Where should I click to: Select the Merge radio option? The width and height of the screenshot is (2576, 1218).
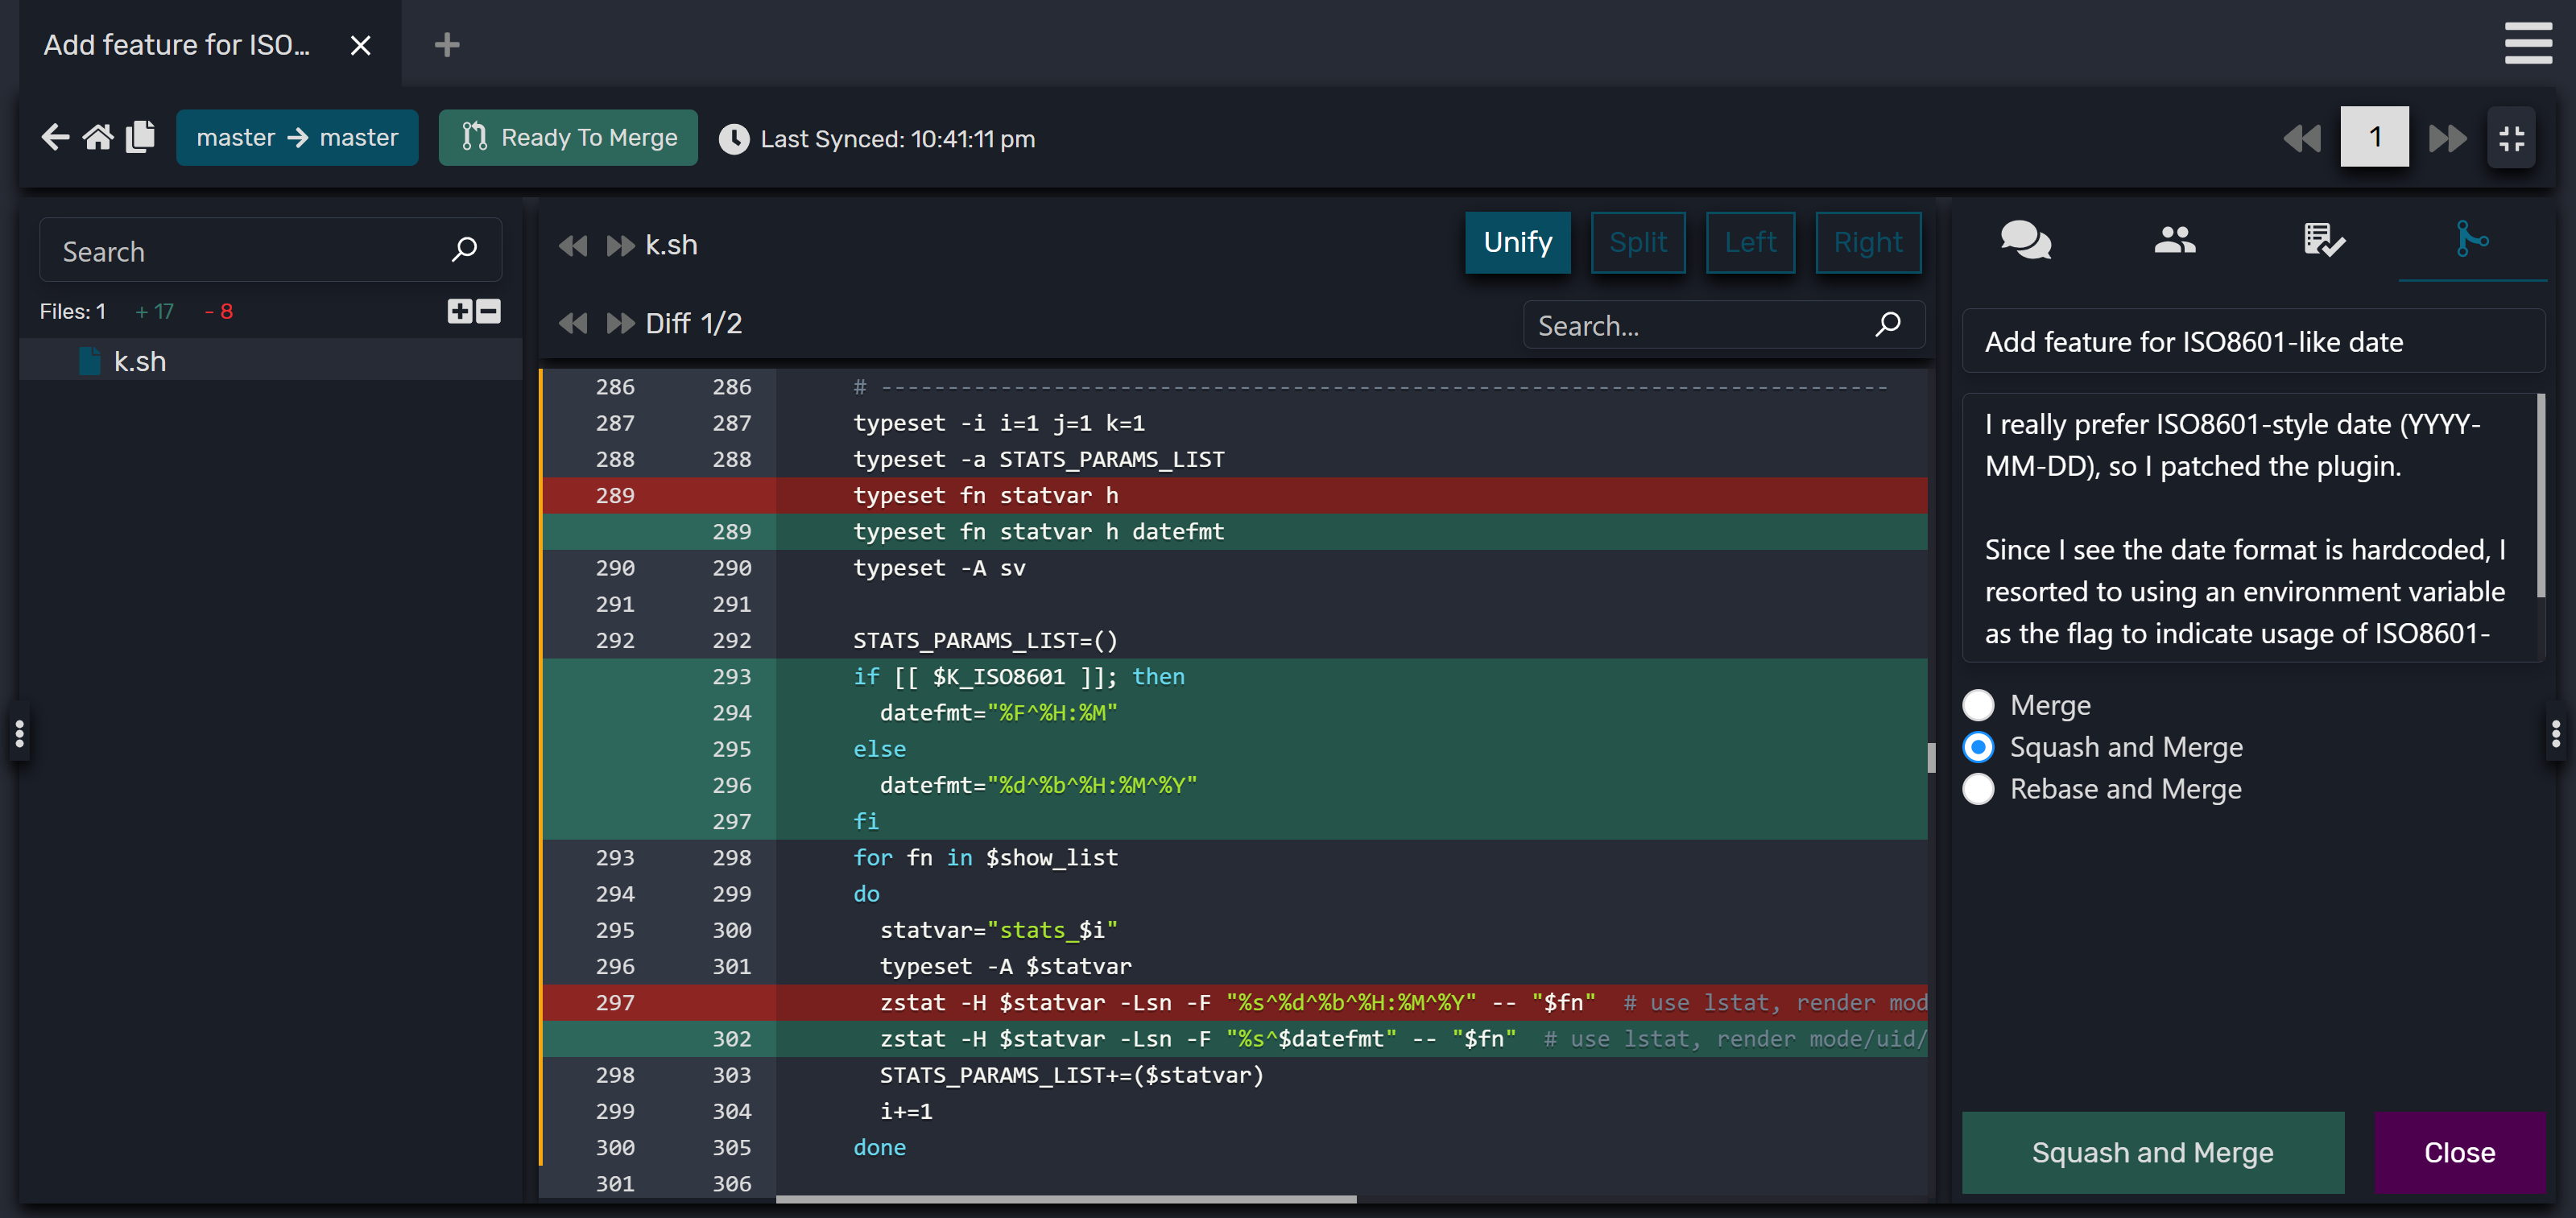pyautogui.click(x=1978, y=705)
